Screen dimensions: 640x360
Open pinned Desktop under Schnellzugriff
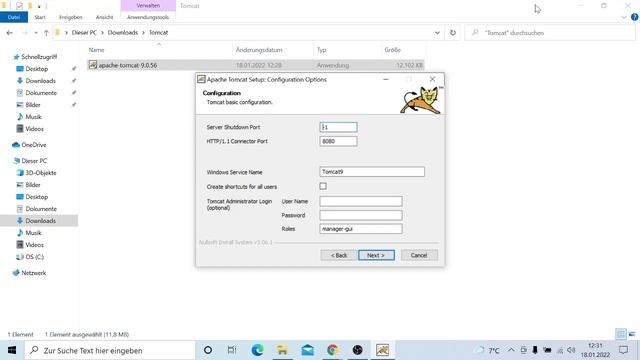click(37, 69)
